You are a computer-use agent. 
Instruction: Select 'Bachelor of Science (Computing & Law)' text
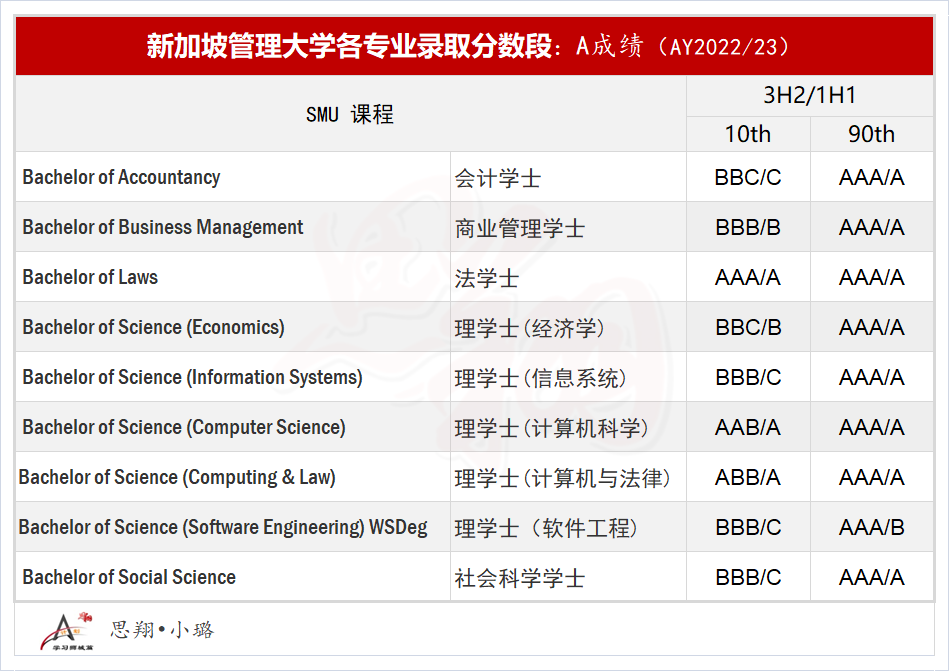click(x=177, y=477)
